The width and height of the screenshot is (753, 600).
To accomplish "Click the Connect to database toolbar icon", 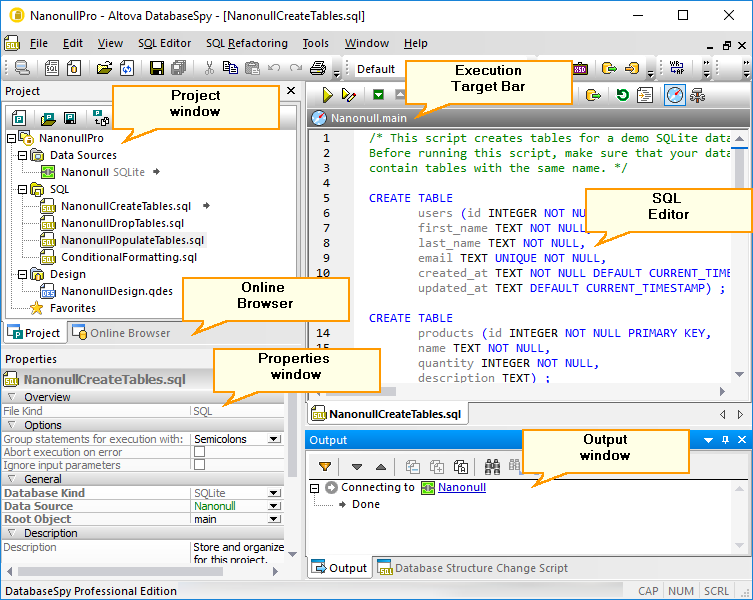I will point(22,68).
